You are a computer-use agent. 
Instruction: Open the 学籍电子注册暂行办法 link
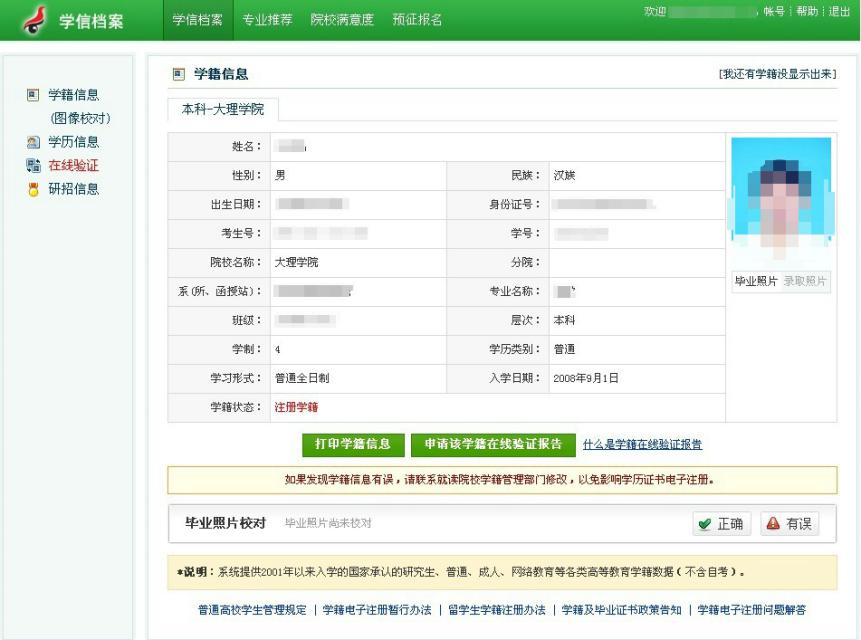click(x=377, y=610)
